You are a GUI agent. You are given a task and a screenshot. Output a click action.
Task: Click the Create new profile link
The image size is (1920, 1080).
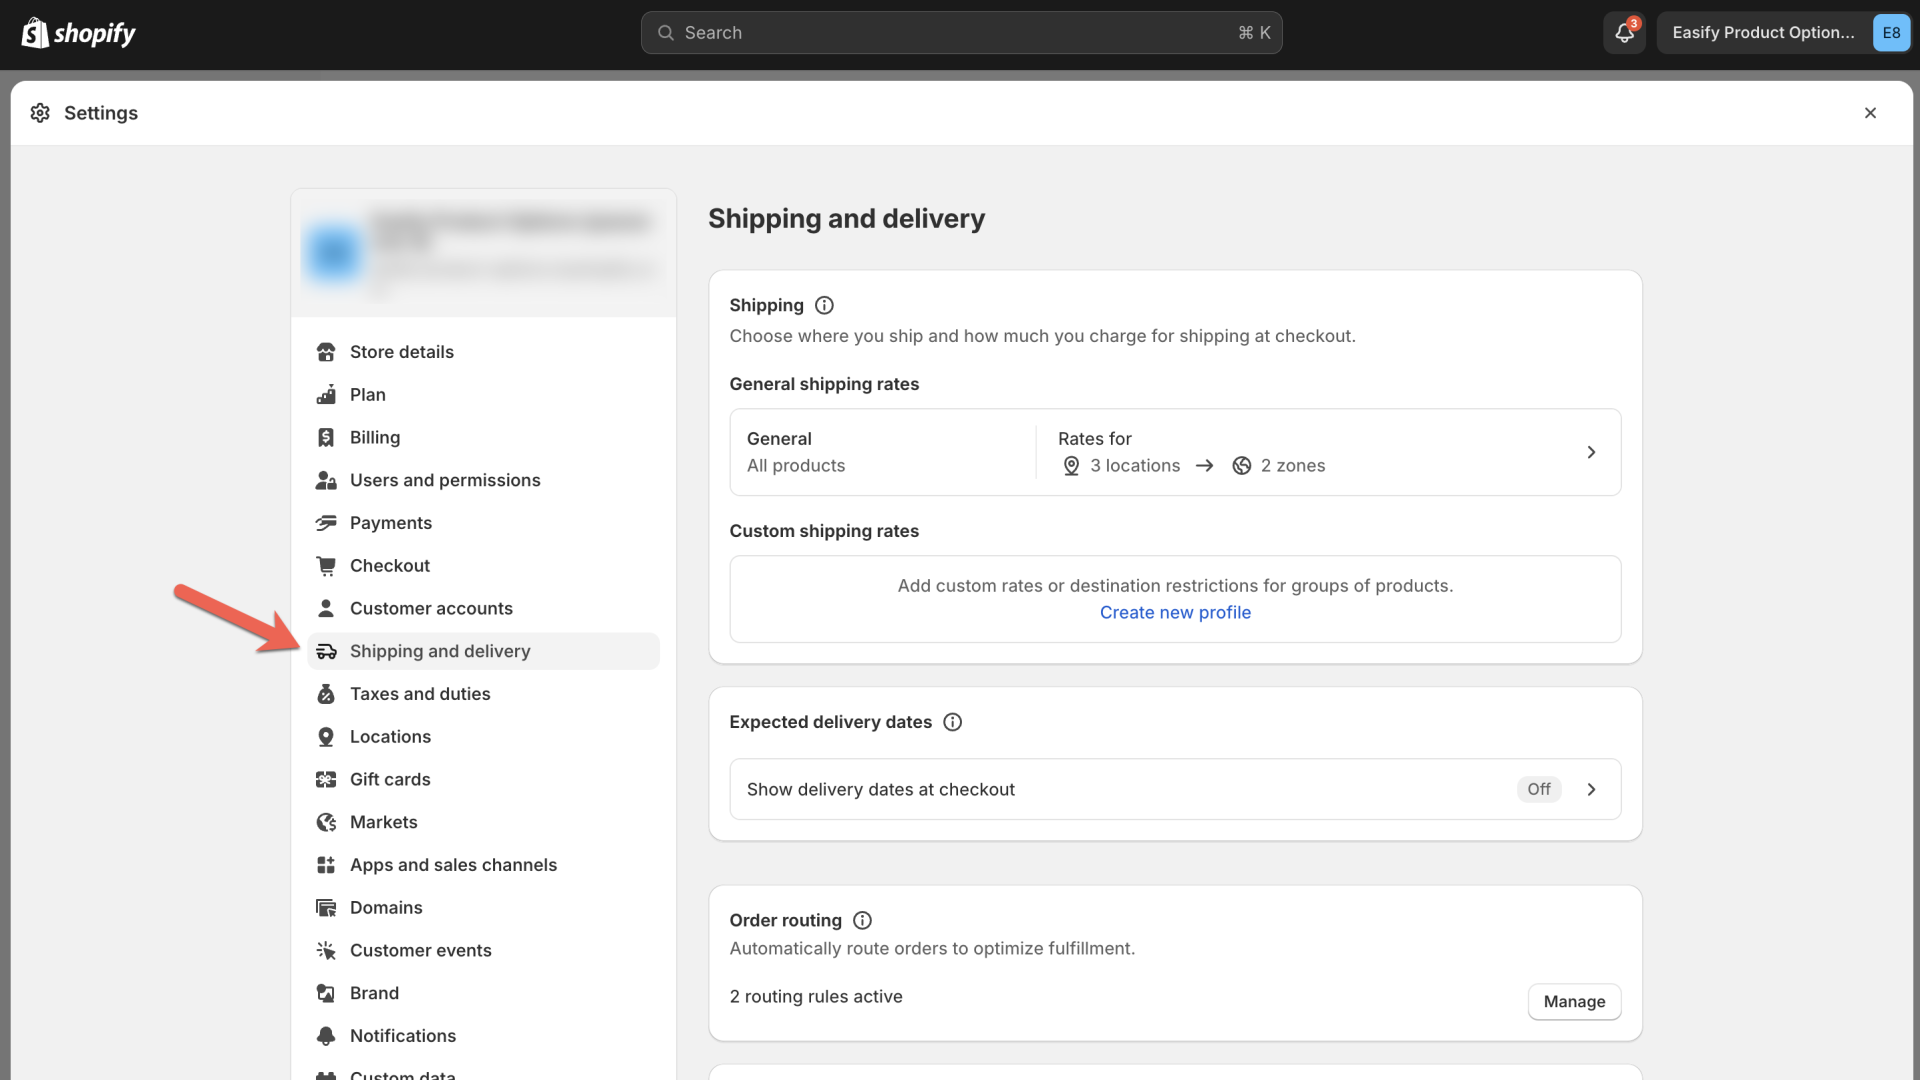click(1175, 612)
